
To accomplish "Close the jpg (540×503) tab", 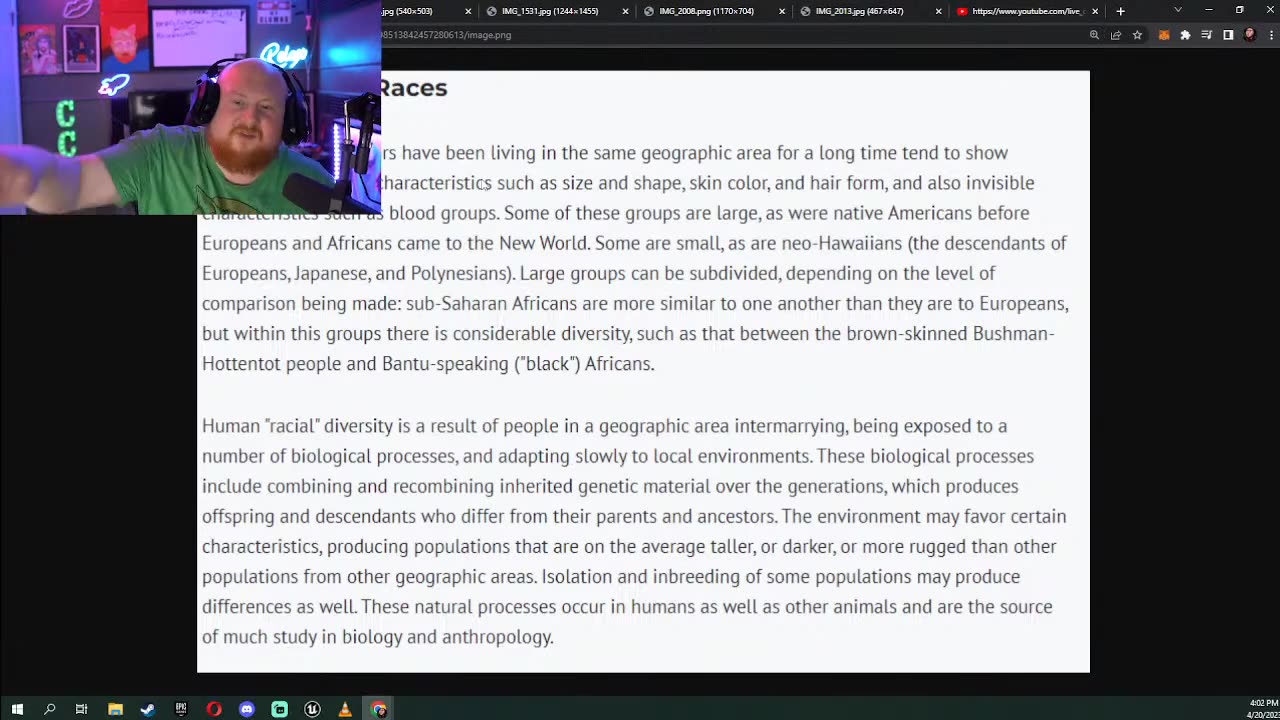I will click(468, 11).
